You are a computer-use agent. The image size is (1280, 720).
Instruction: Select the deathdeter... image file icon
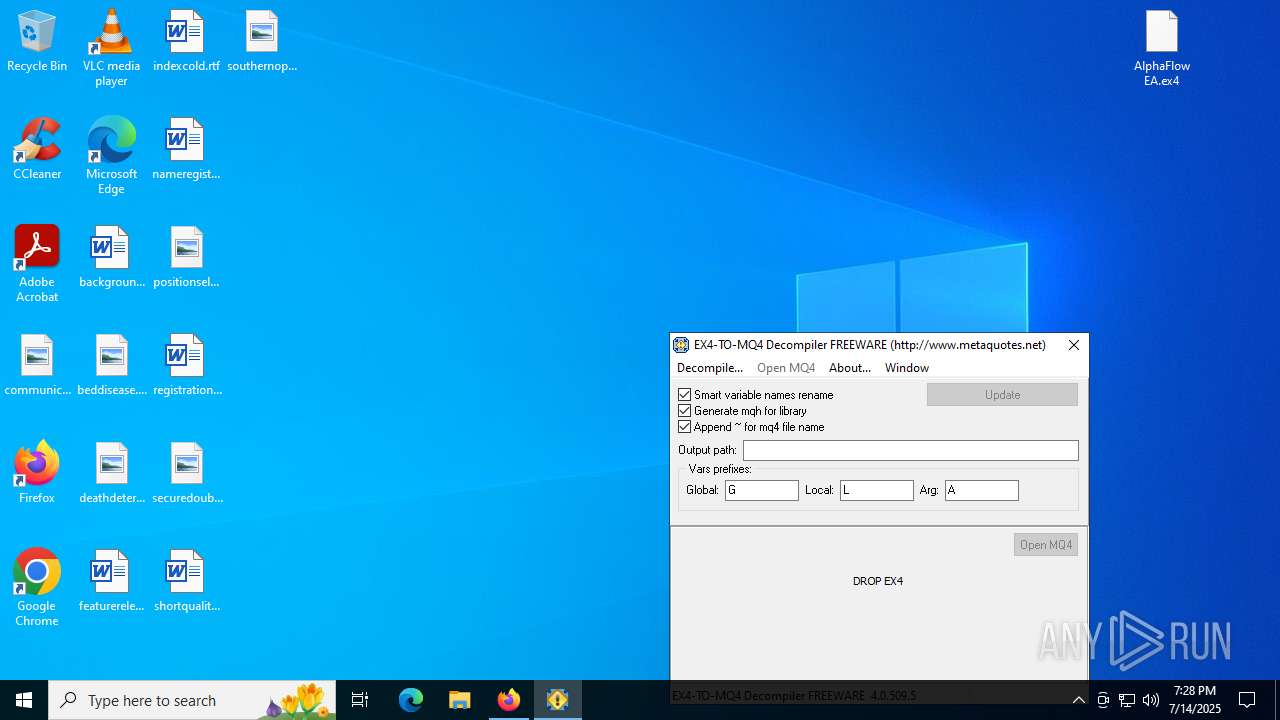111,474
